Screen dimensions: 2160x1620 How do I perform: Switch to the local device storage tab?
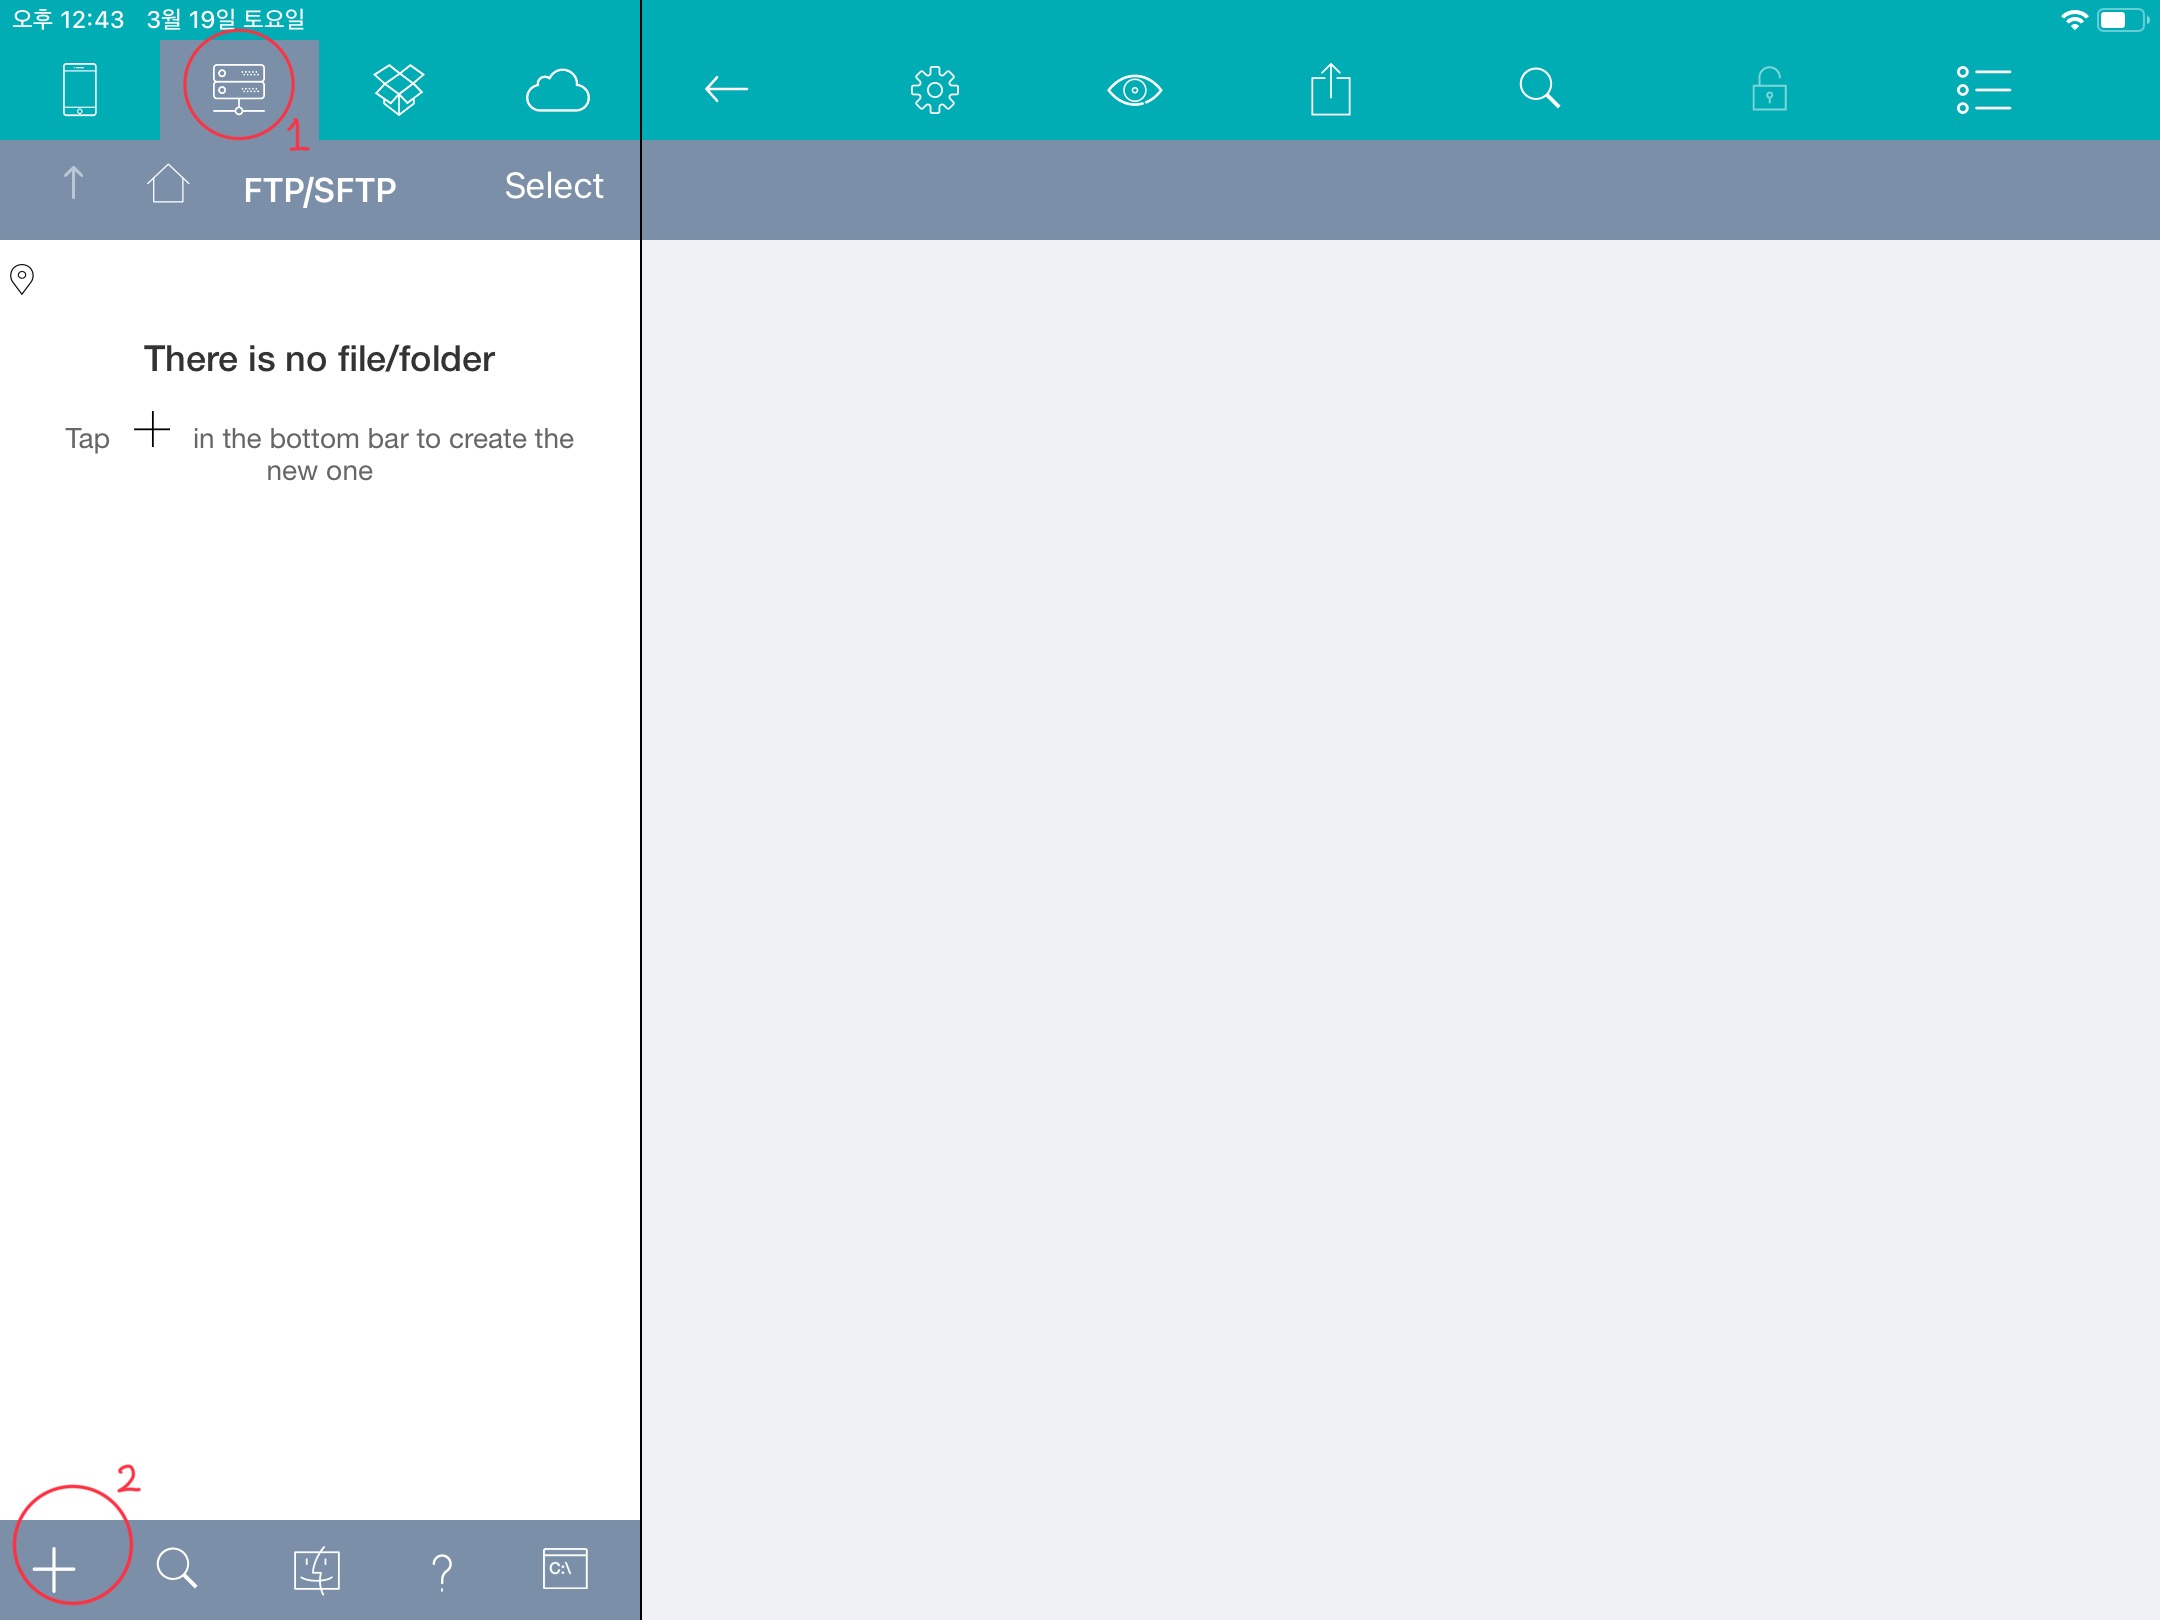tap(80, 90)
